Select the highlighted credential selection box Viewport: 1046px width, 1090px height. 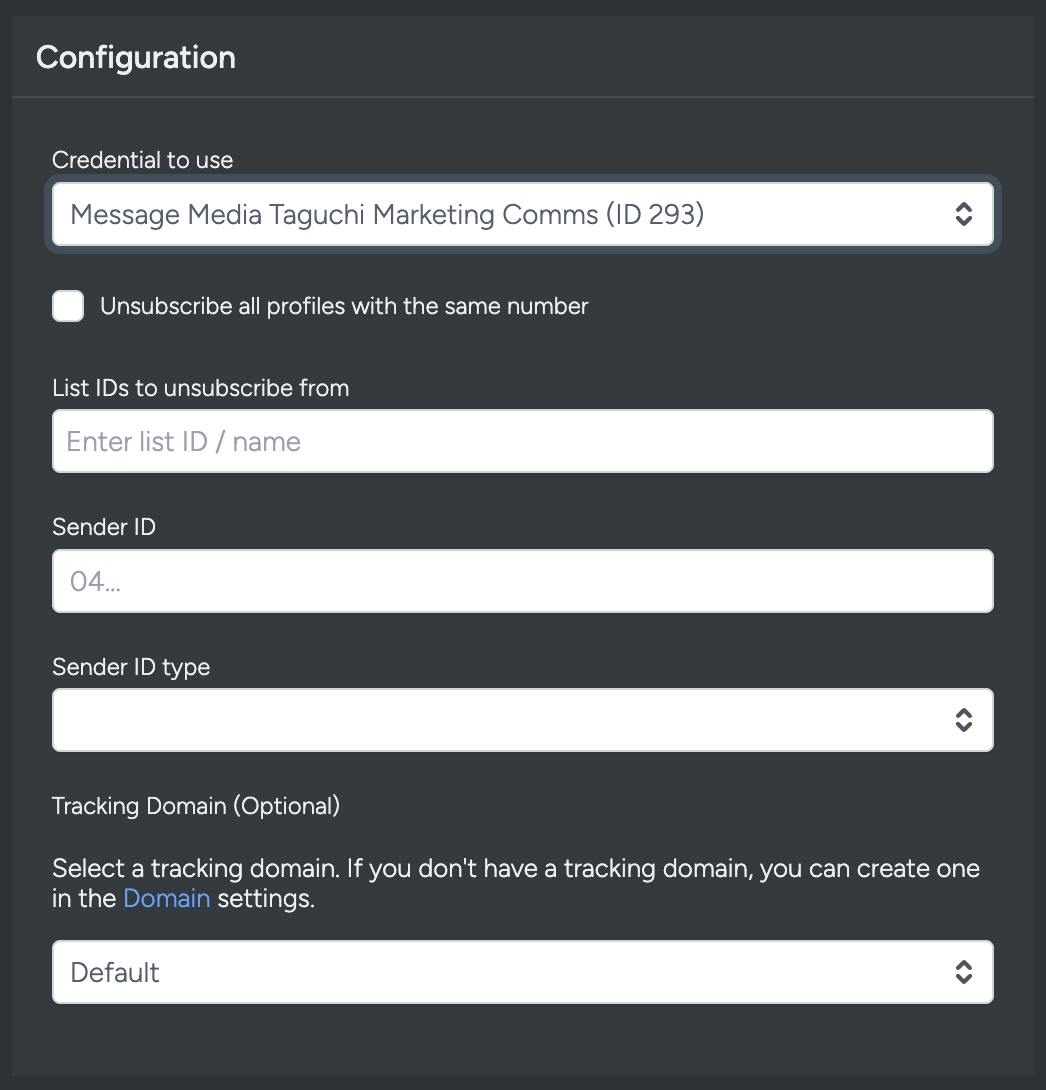(522, 214)
